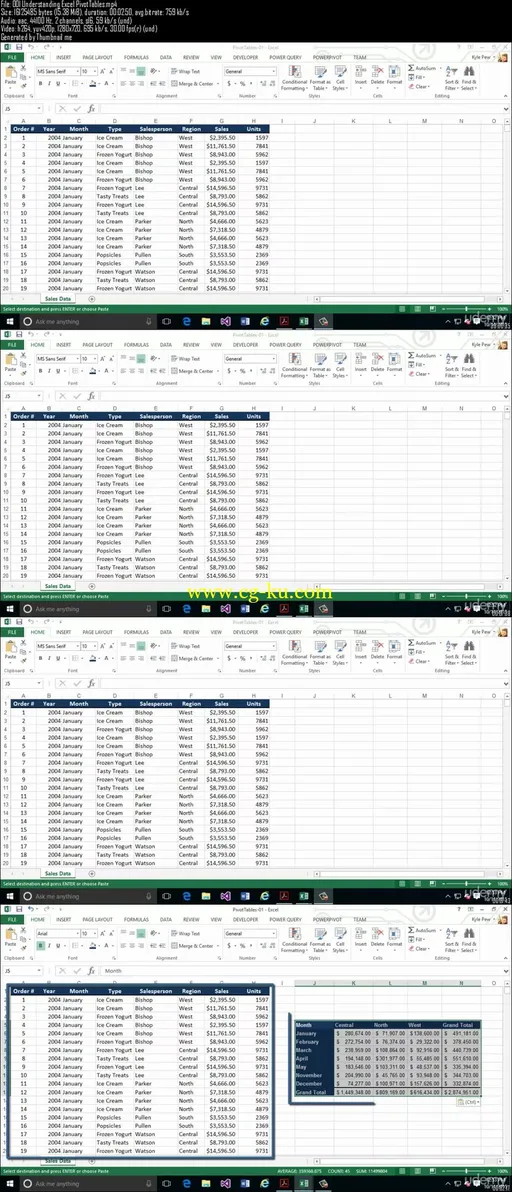Click the Sales Data sheet tab in the third frame
This screenshot has height=1192, width=512.
point(58,873)
